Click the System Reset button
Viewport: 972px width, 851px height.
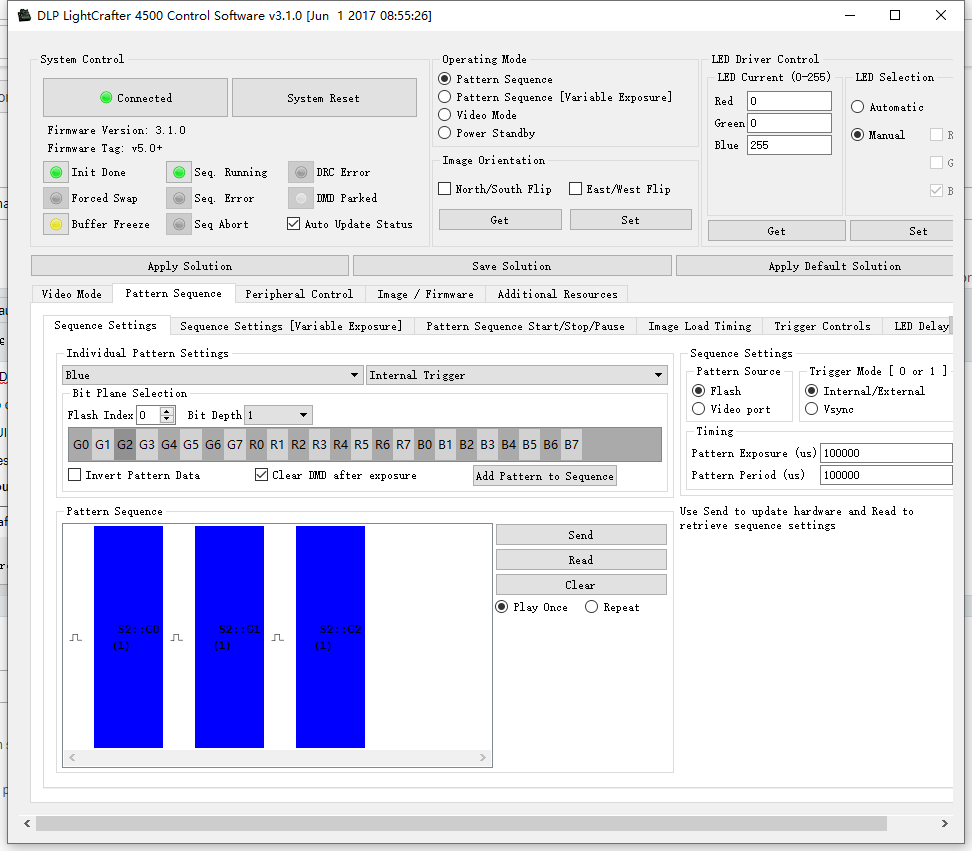tap(324, 98)
